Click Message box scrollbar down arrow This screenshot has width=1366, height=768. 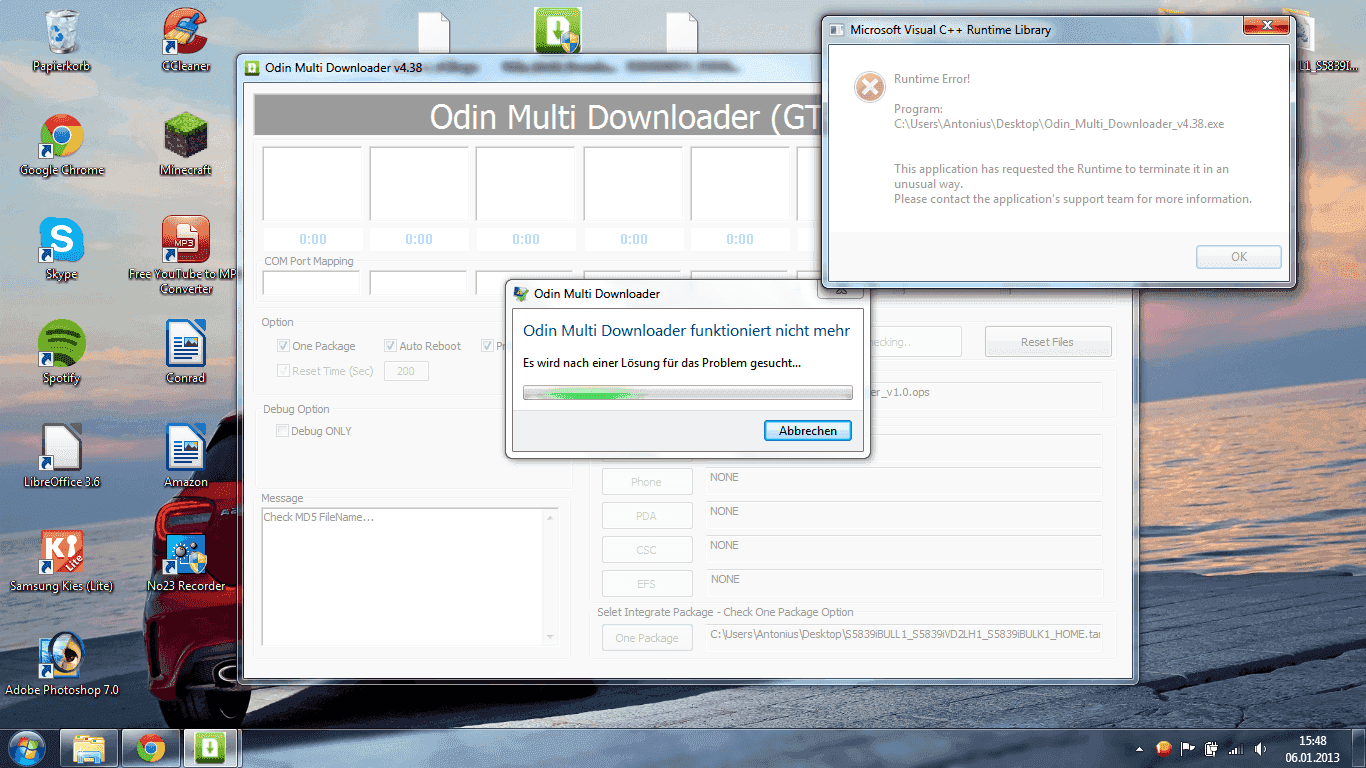point(551,638)
